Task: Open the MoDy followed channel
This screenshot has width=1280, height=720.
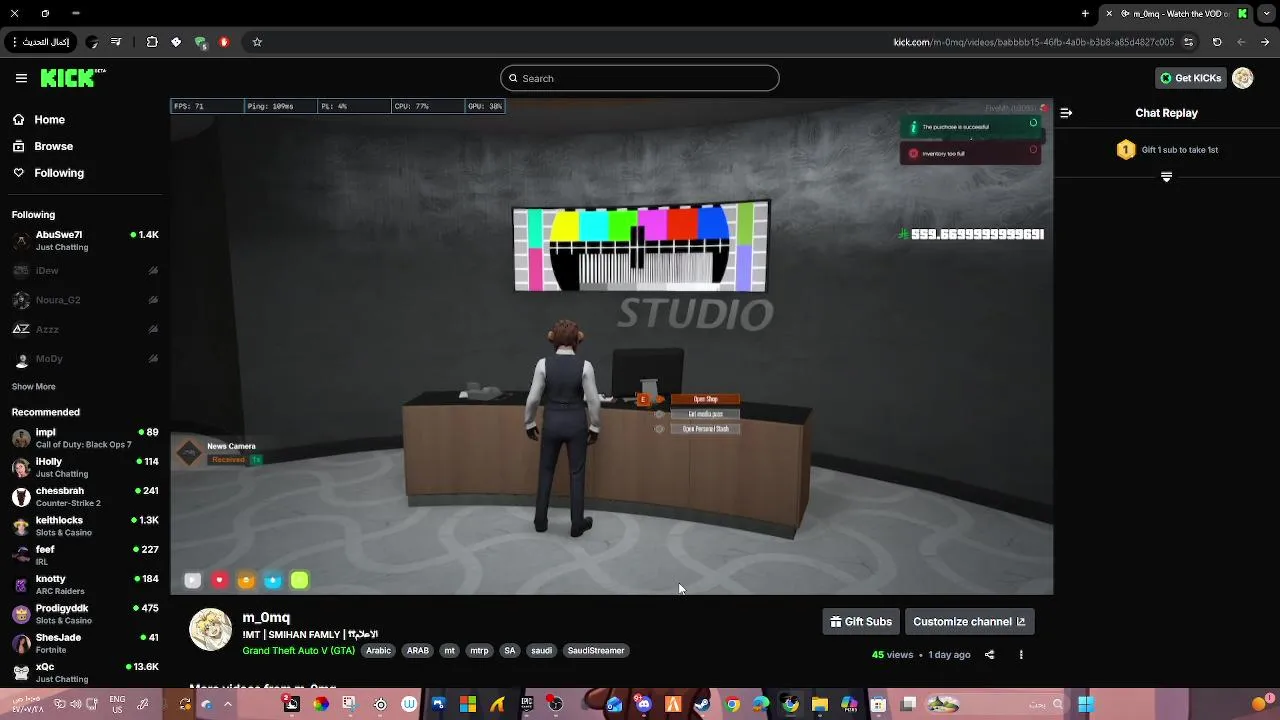Action: [x=85, y=358]
